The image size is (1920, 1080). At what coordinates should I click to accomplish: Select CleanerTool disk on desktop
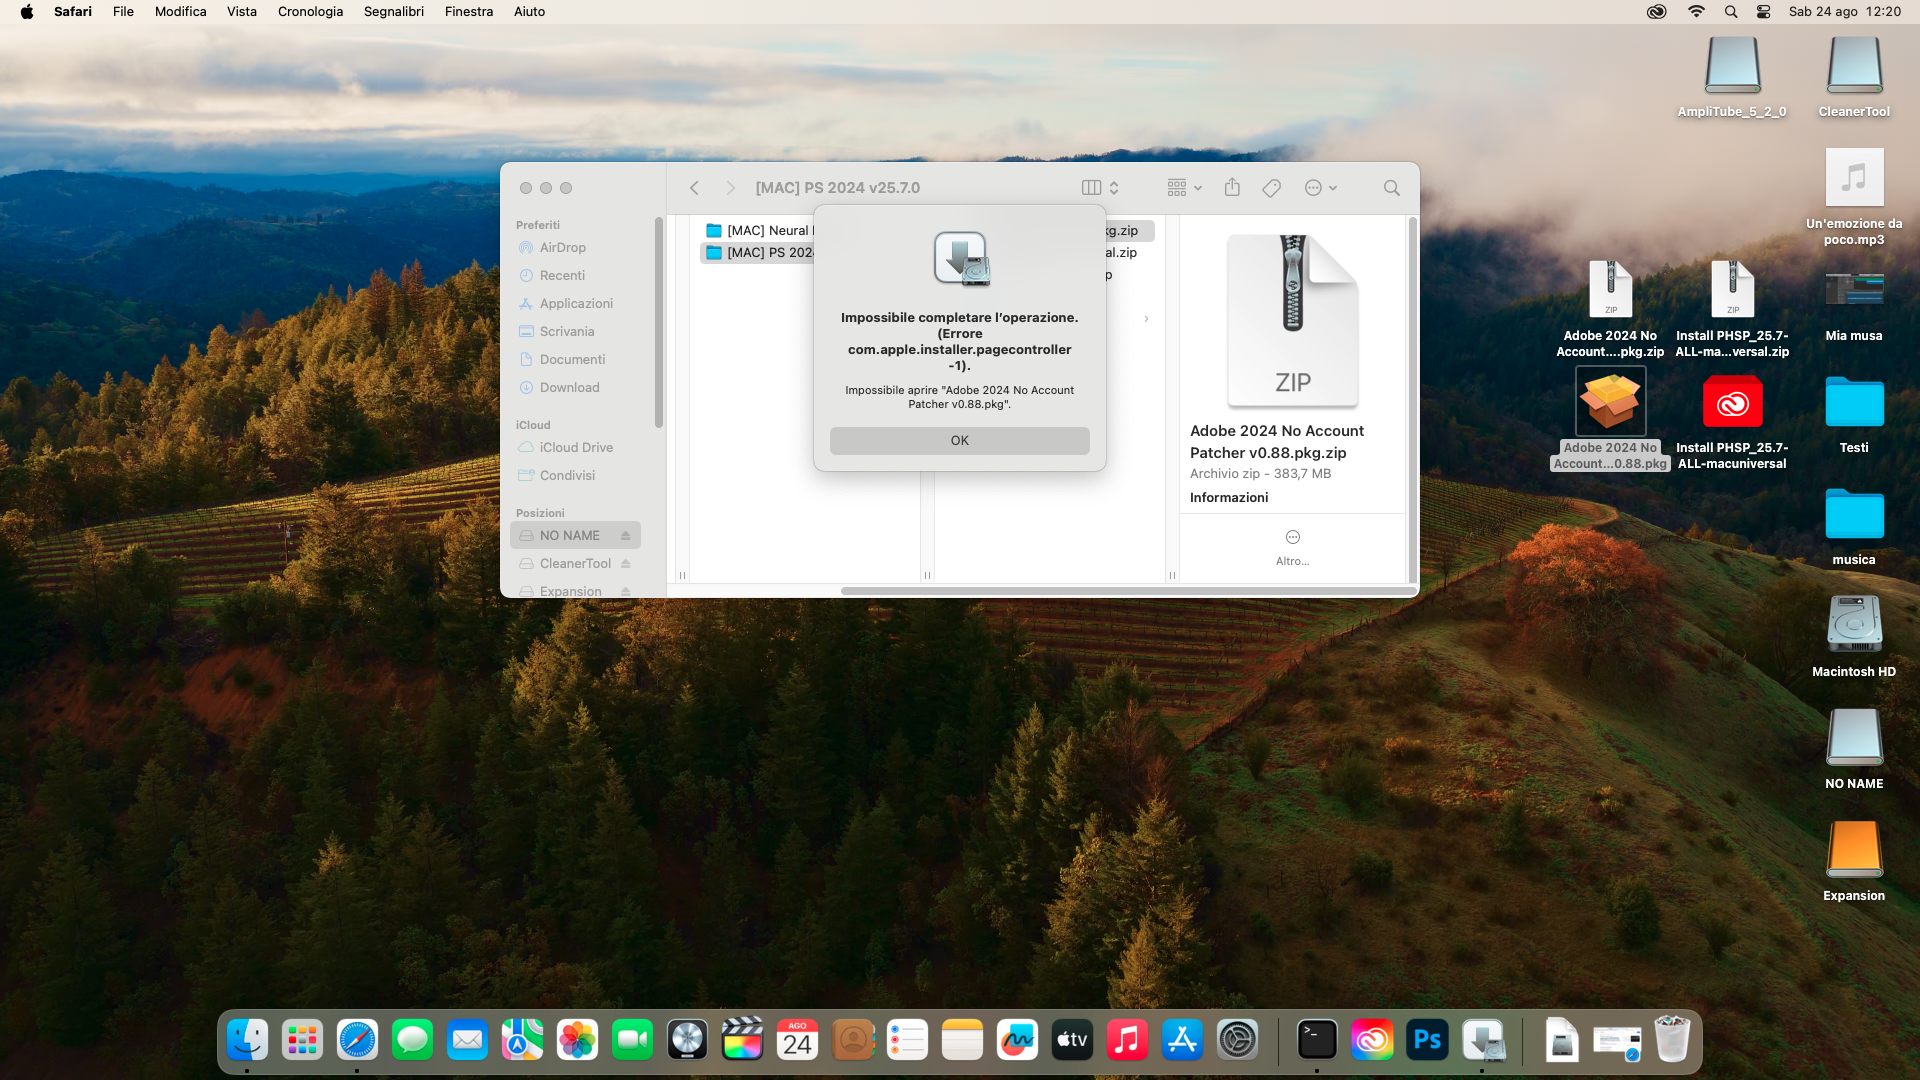point(1854,77)
